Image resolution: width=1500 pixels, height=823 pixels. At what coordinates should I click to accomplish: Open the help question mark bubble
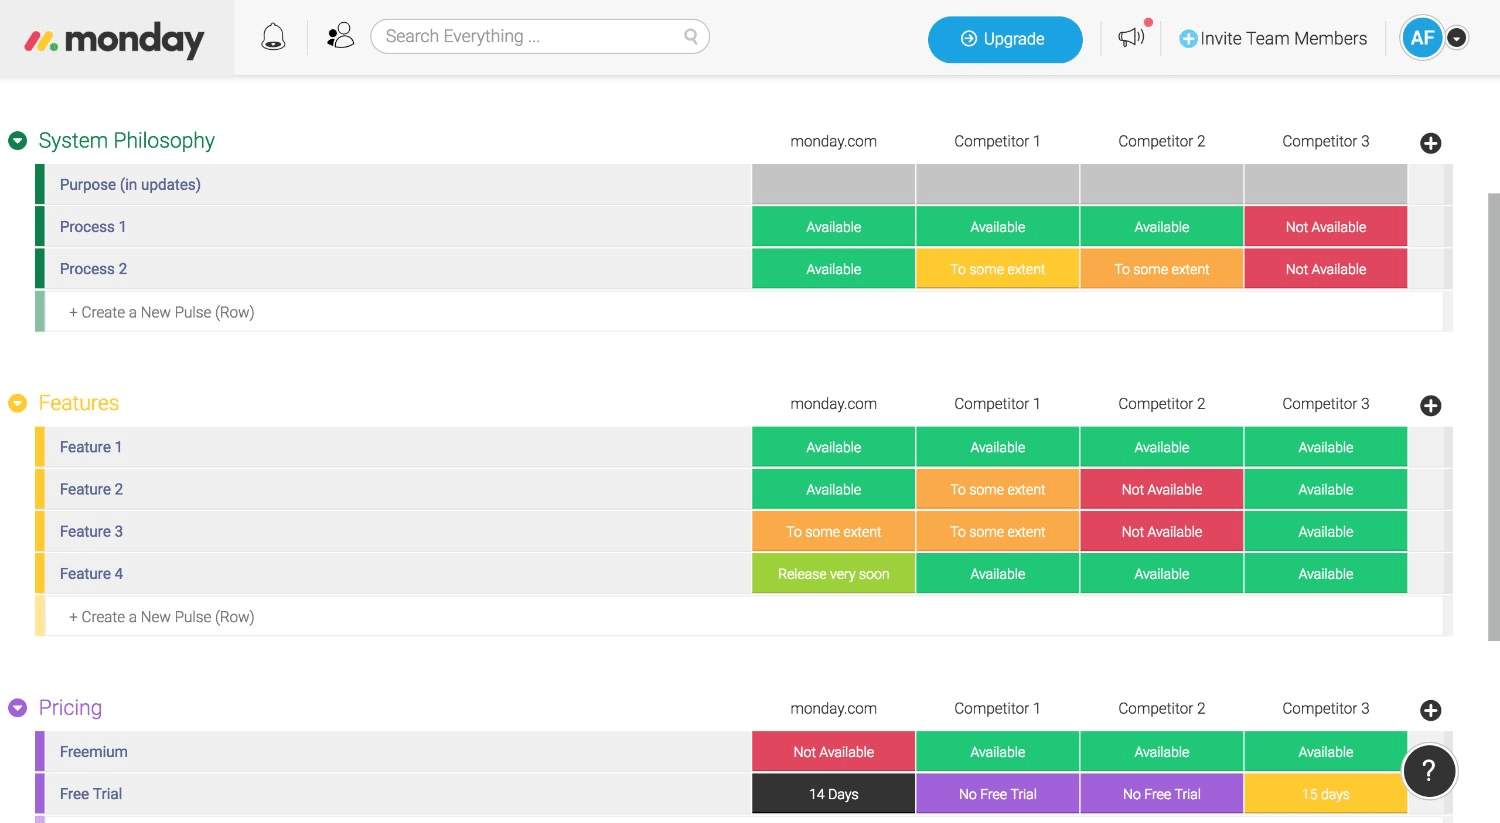tap(1429, 771)
